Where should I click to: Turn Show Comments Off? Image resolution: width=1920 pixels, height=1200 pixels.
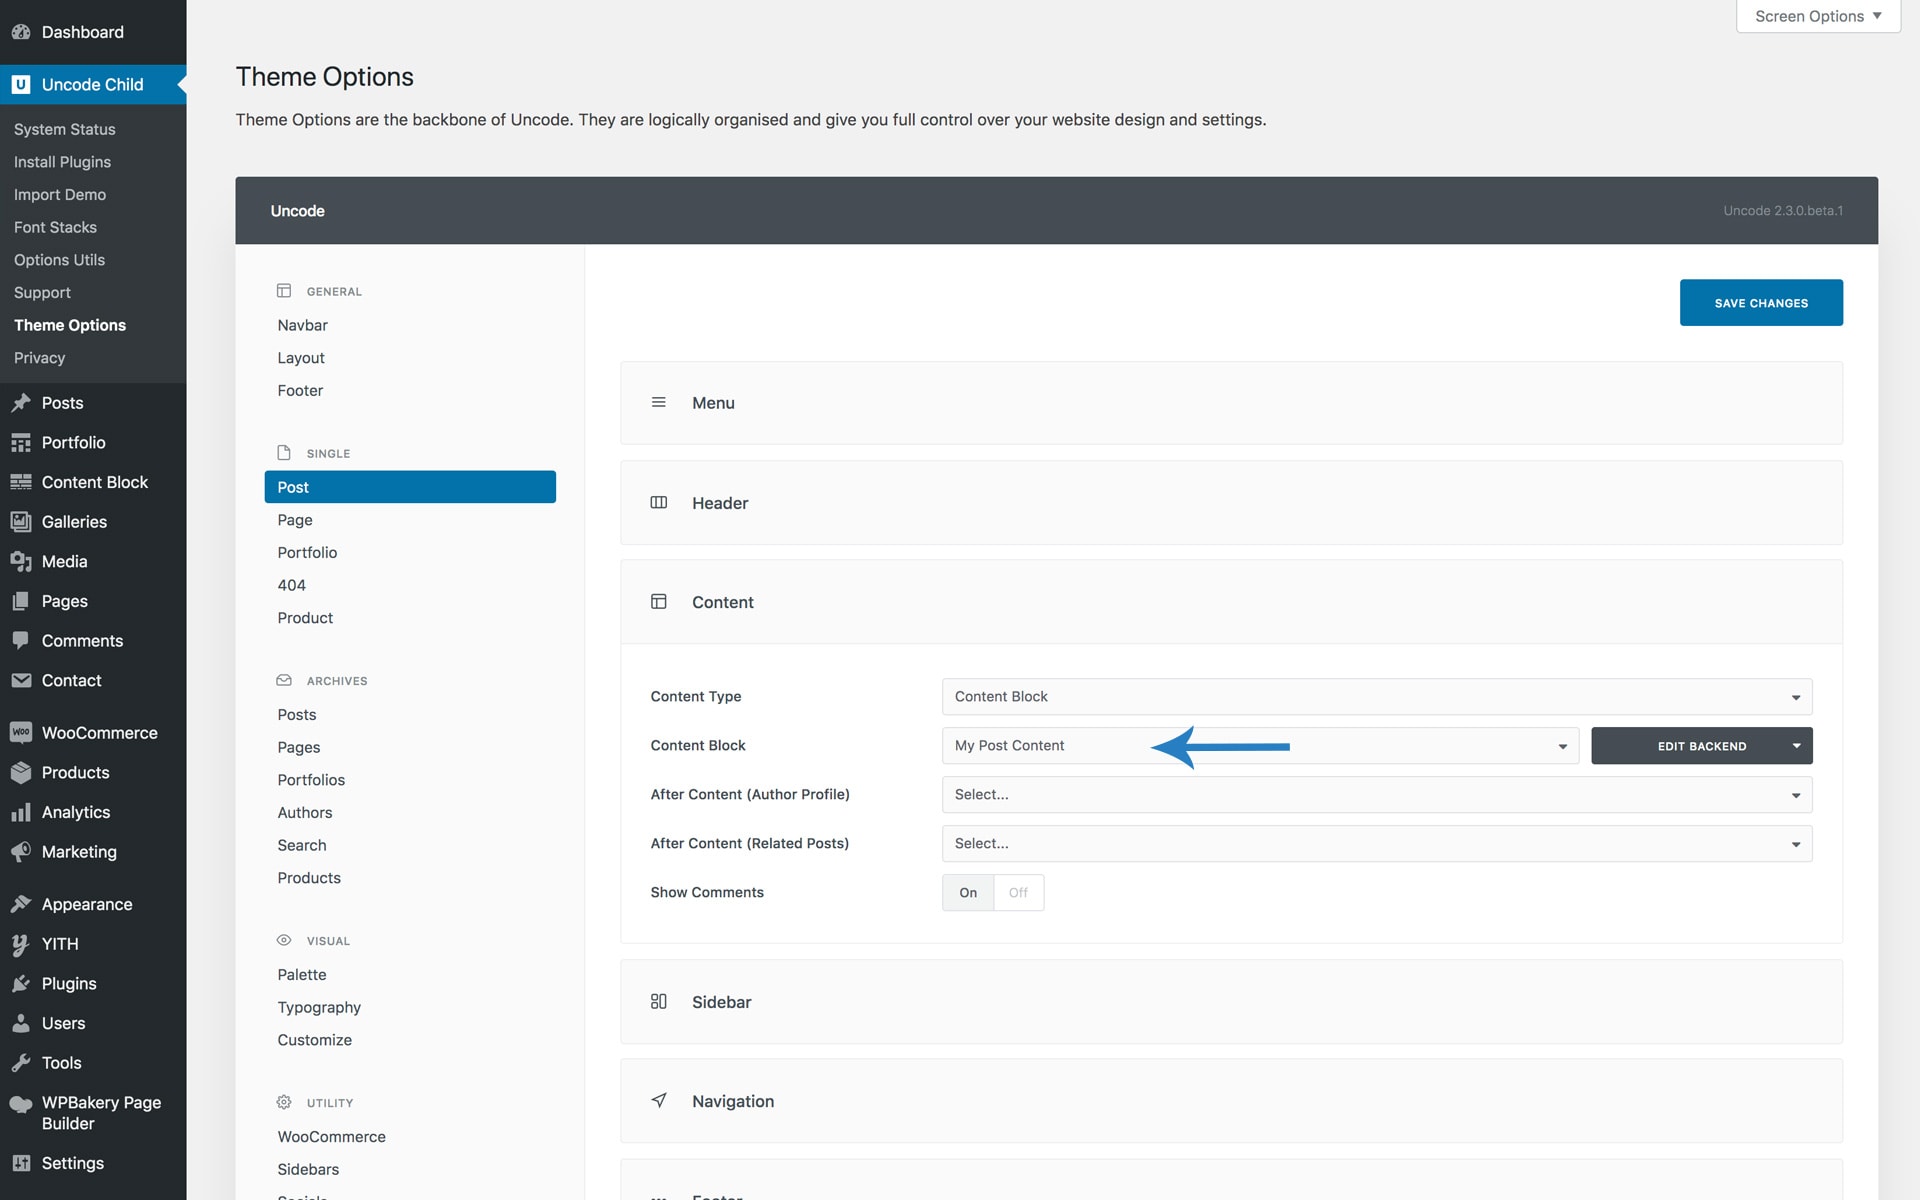tap(1018, 892)
